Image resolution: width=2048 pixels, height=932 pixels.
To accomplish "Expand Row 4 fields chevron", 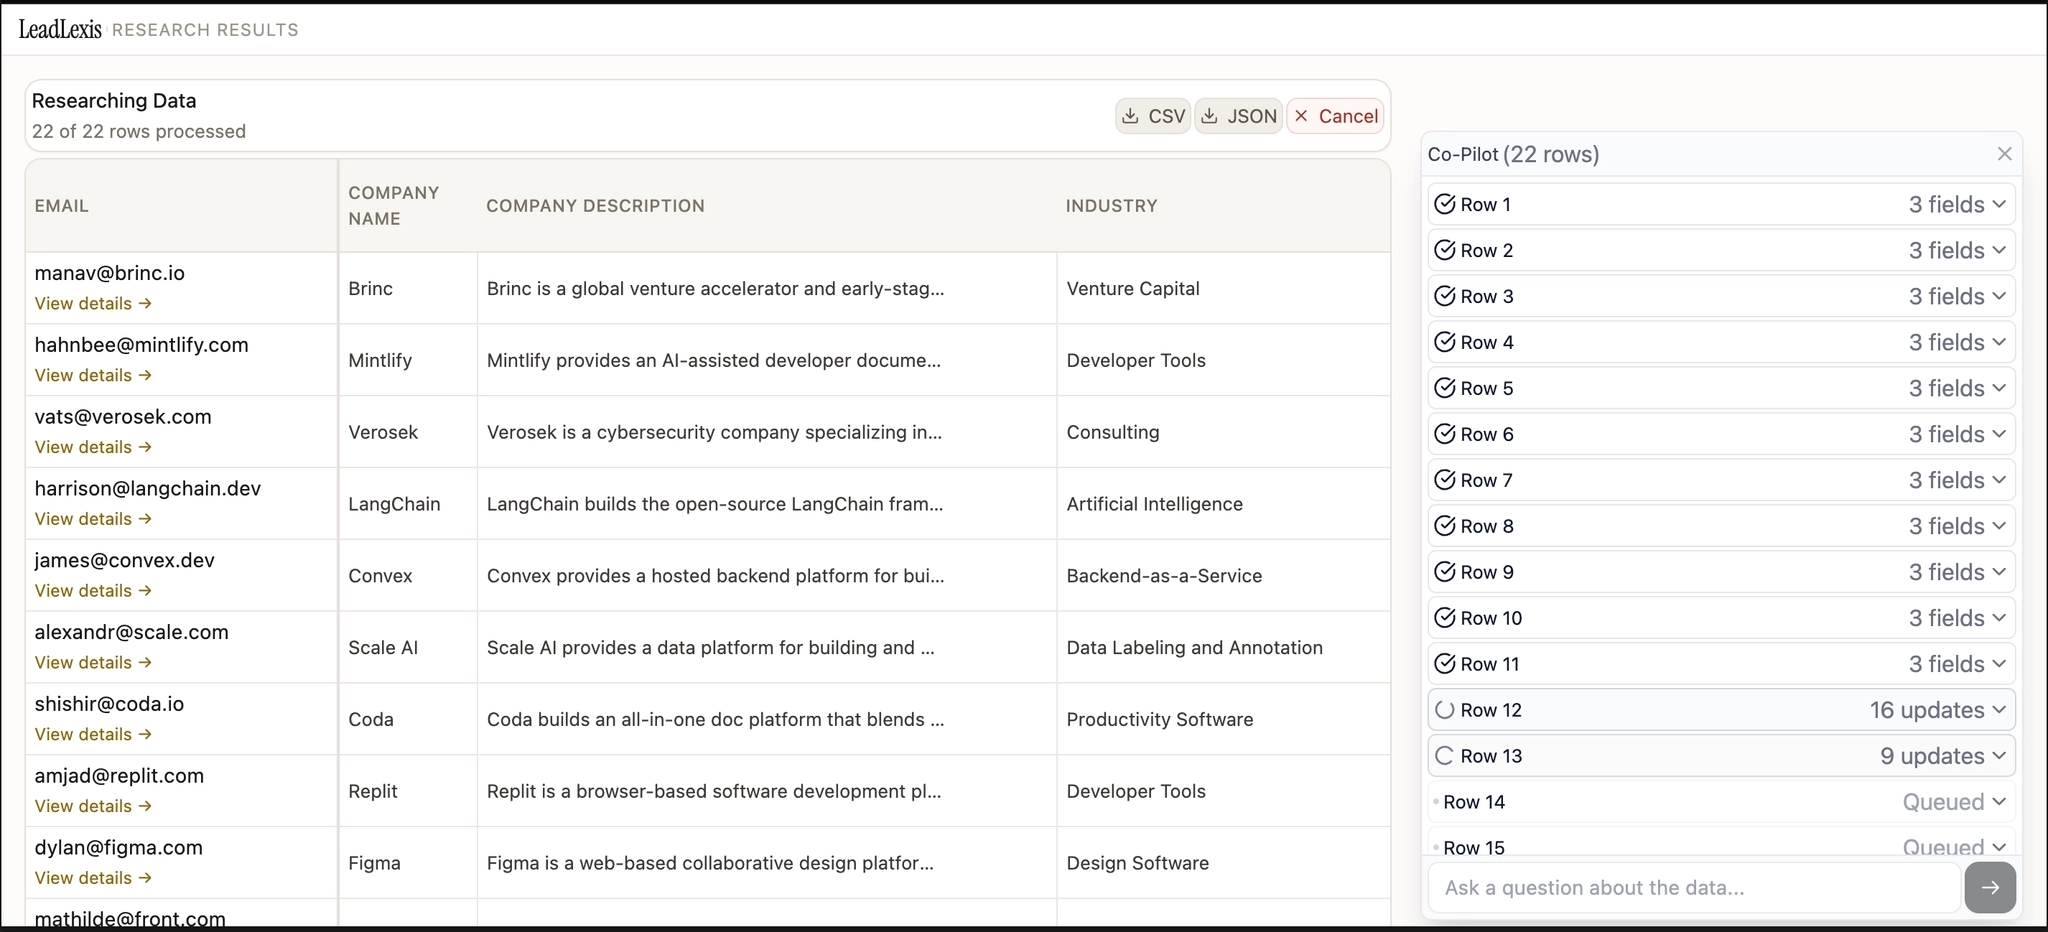I will tap(1999, 342).
